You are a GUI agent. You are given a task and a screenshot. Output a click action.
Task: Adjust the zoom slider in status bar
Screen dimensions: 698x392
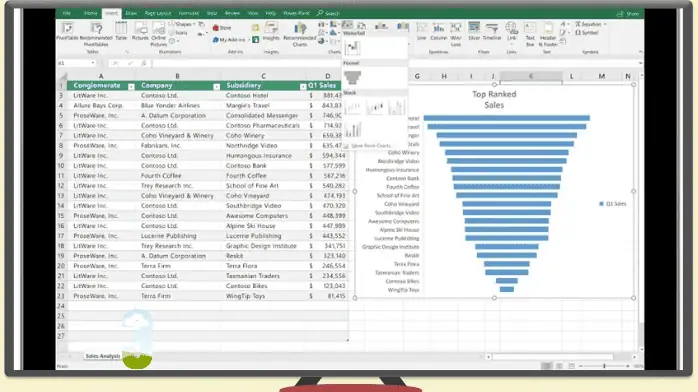pyautogui.click(x=604, y=366)
